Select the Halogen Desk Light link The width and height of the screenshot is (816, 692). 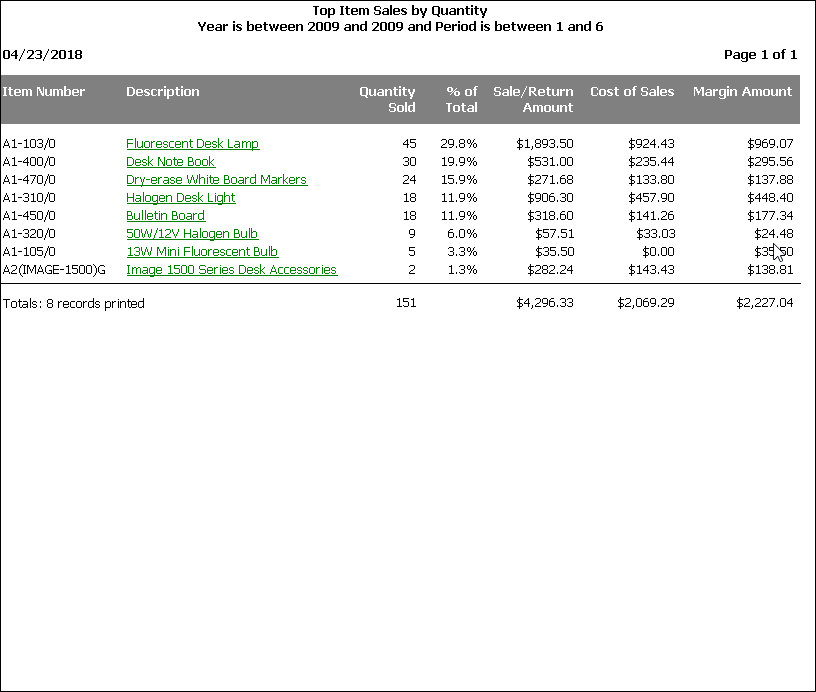180,198
